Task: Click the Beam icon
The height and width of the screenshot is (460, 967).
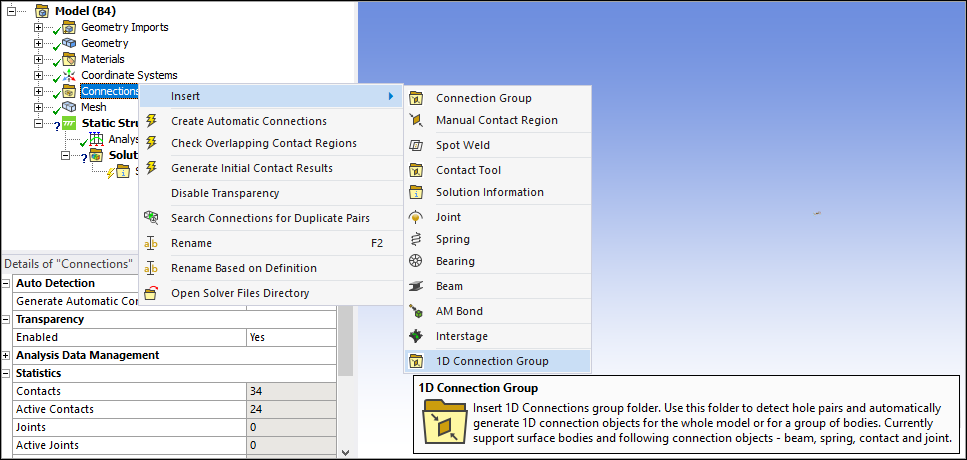Action: click(416, 286)
